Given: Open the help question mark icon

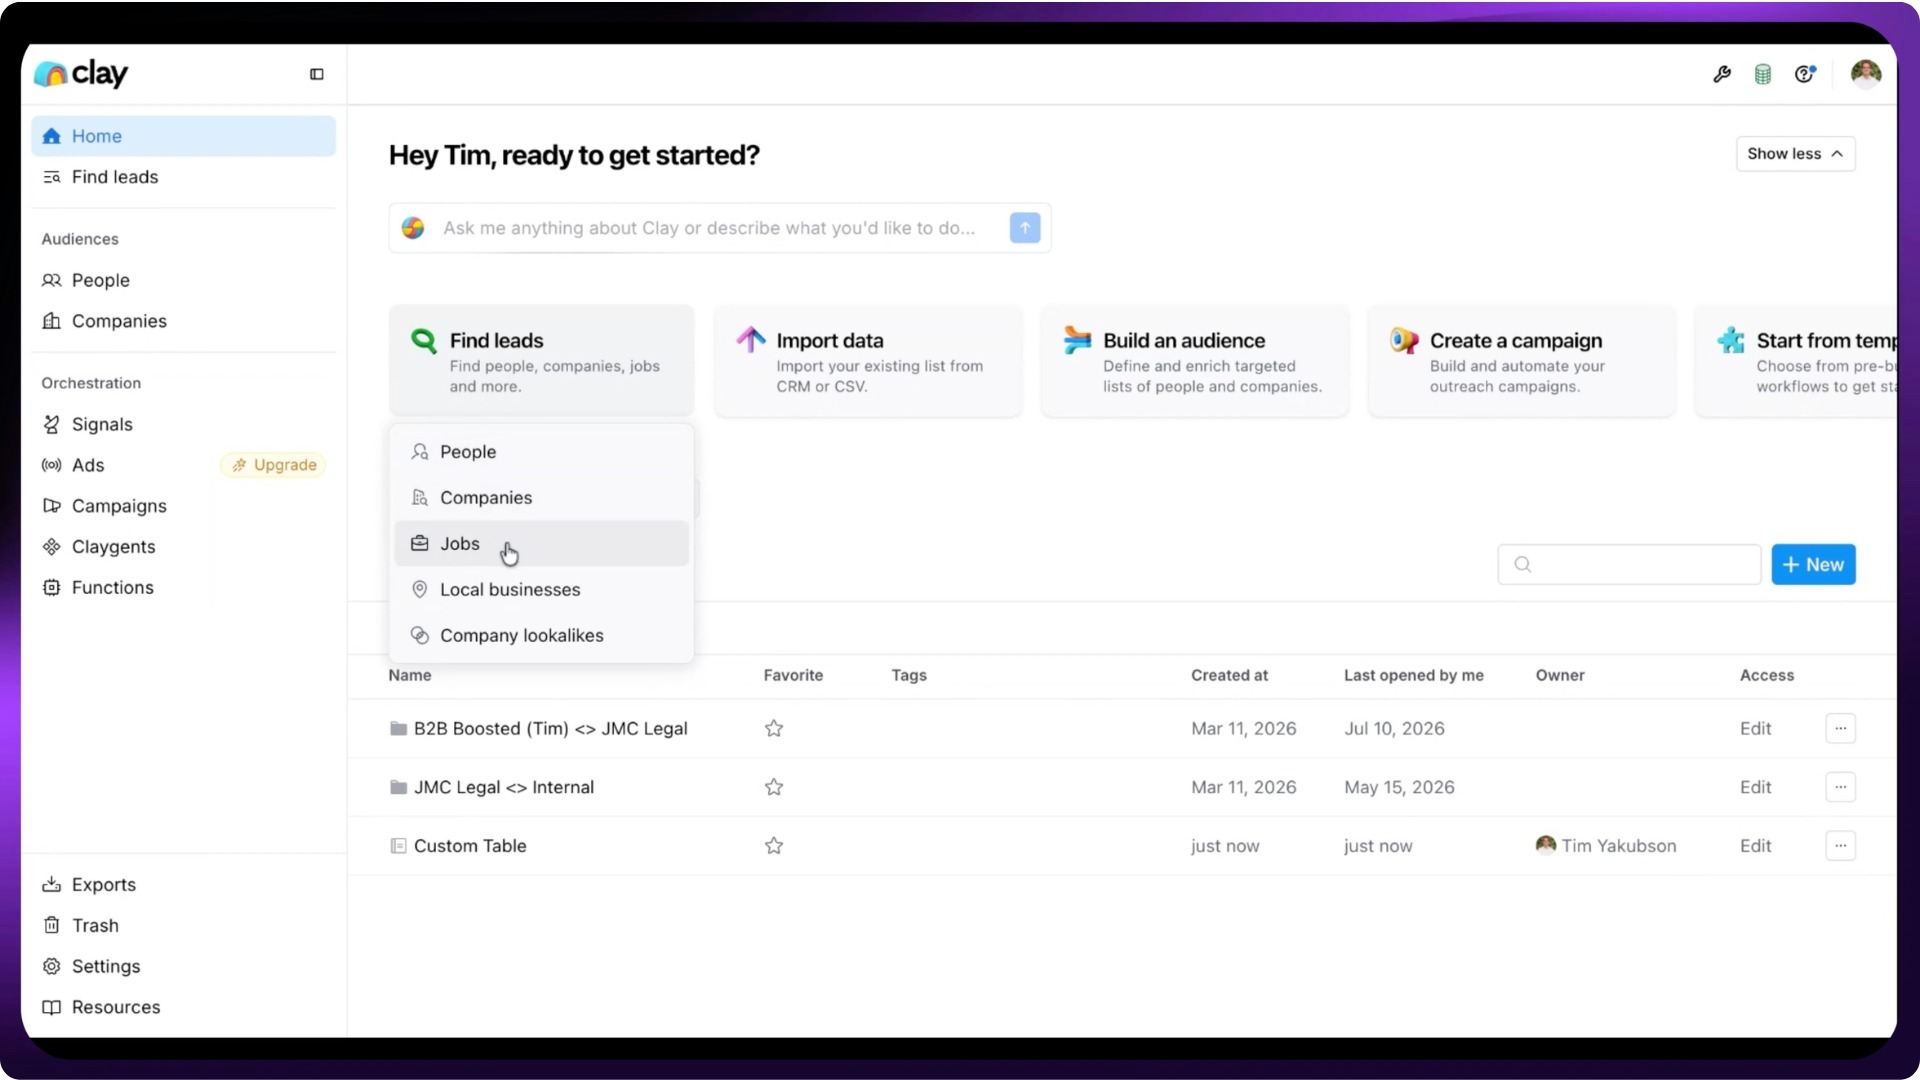Looking at the screenshot, I should (1805, 74).
